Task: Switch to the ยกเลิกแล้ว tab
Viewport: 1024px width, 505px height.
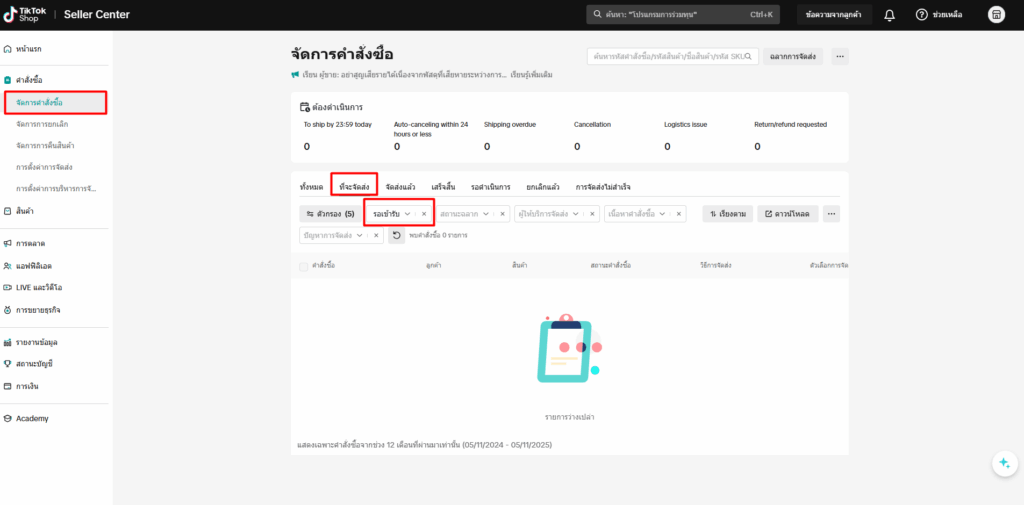Action: [542, 187]
